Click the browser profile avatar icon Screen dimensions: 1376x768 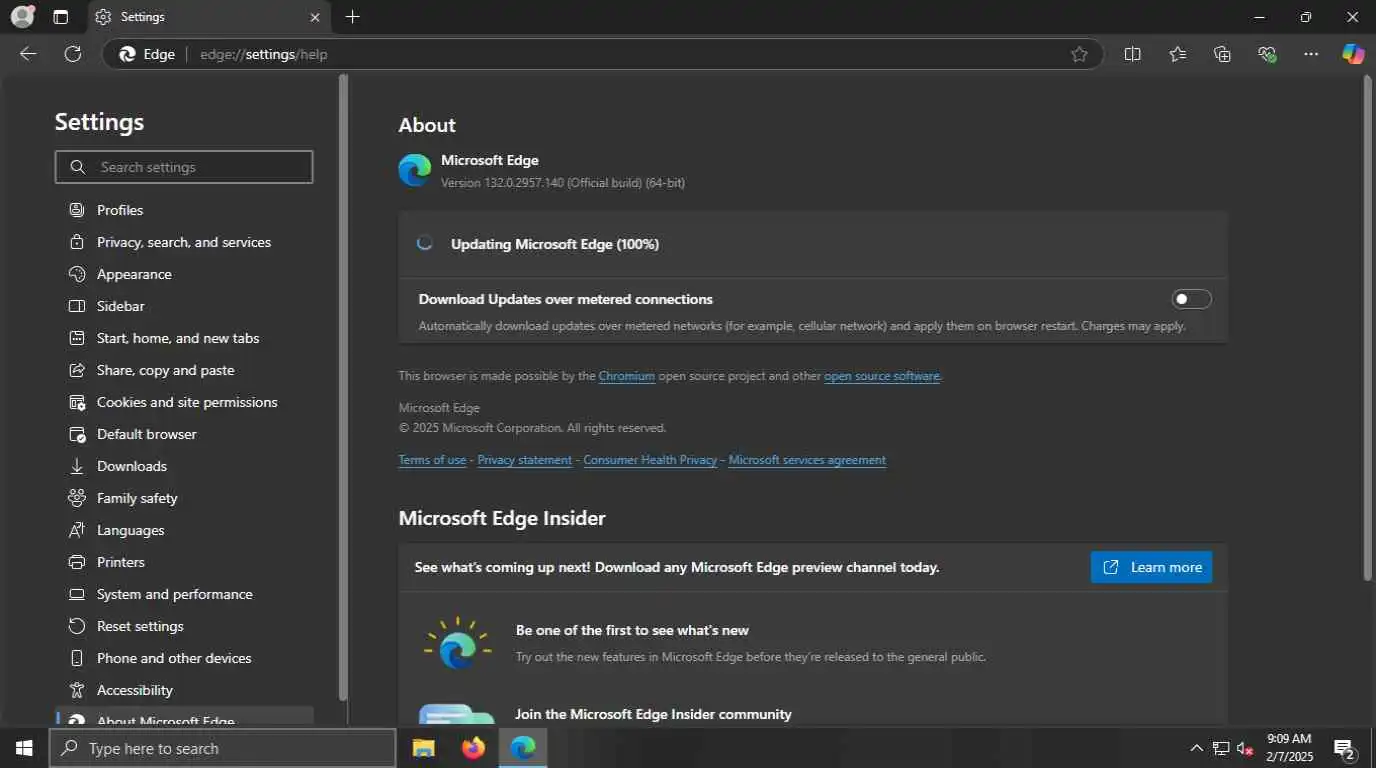22,16
